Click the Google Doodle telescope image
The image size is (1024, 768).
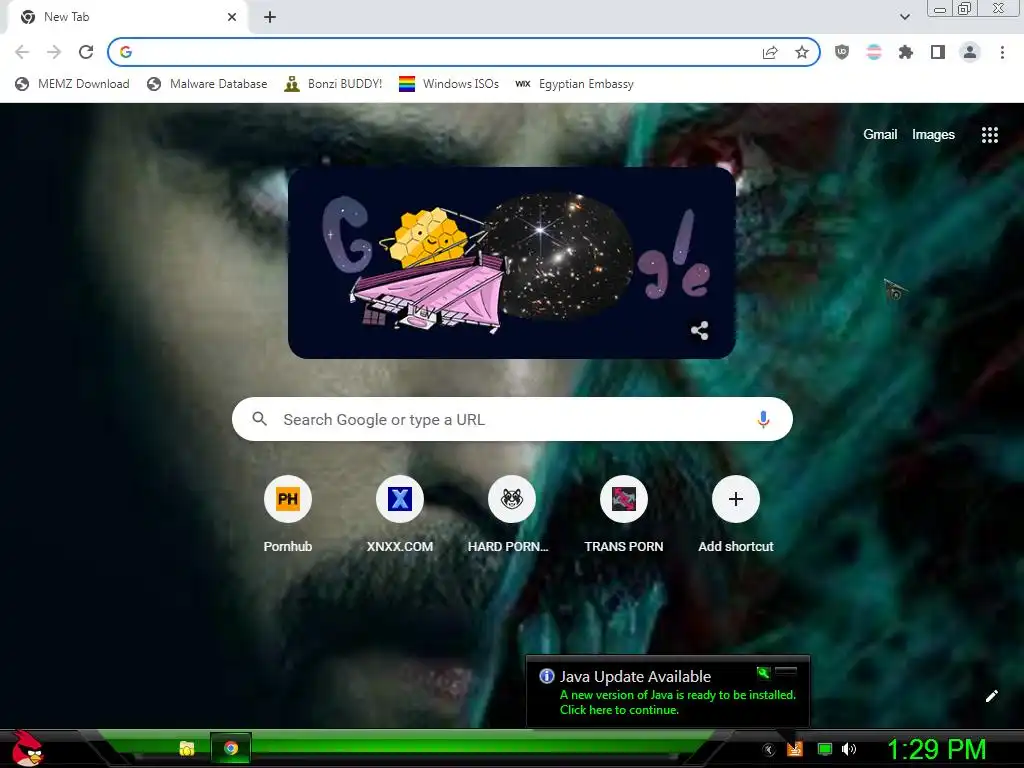coord(512,263)
